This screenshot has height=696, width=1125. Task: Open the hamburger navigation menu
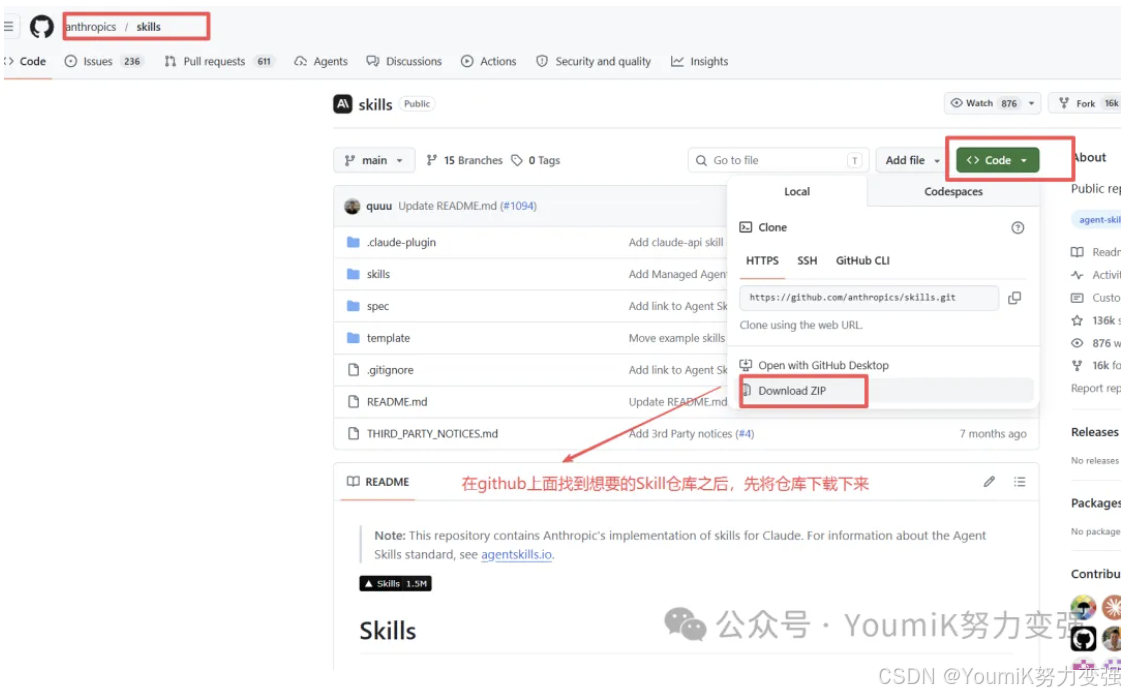(x=8, y=27)
